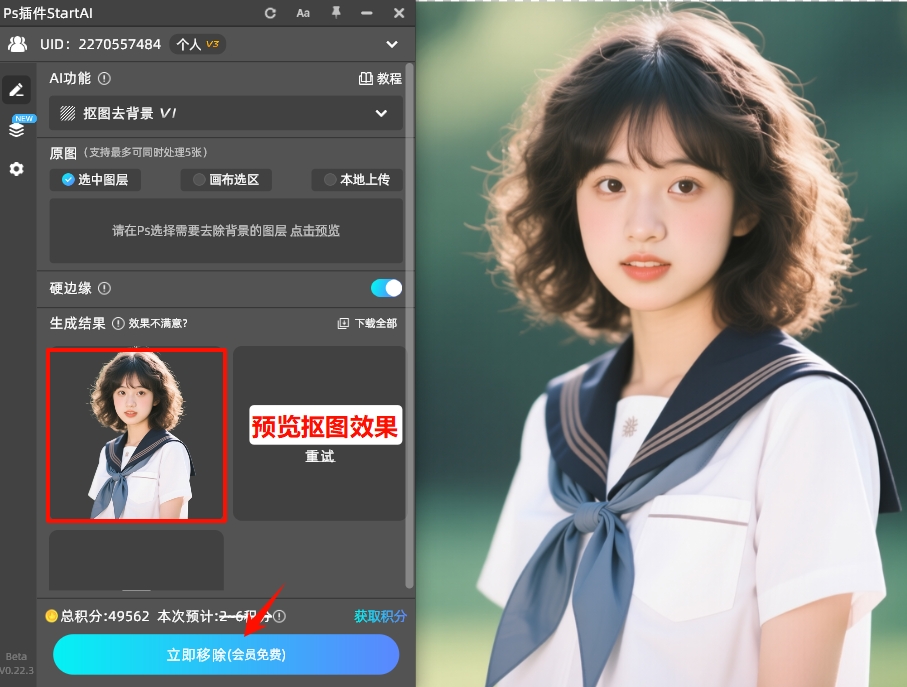This screenshot has width=907, height=687.
Task: Expand the 抠图去背景 V1 function dropdown
Action: pyautogui.click(x=381, y=113)
